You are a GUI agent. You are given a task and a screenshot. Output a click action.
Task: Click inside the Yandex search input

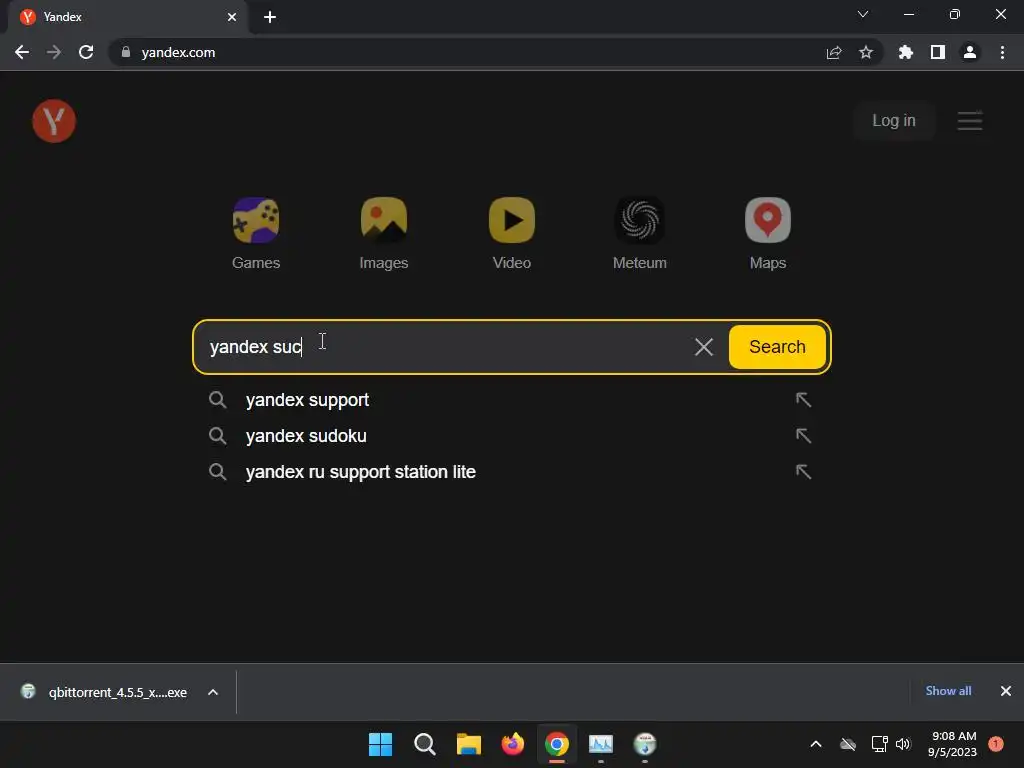[444, 347]
